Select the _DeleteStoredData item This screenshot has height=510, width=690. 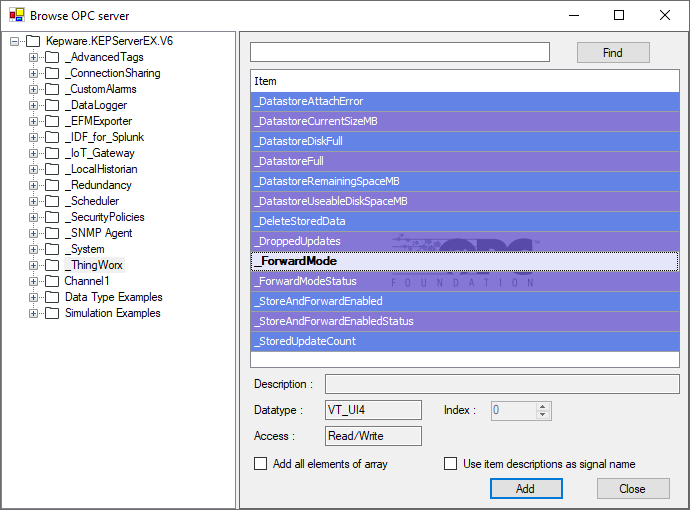click(465, 221)
